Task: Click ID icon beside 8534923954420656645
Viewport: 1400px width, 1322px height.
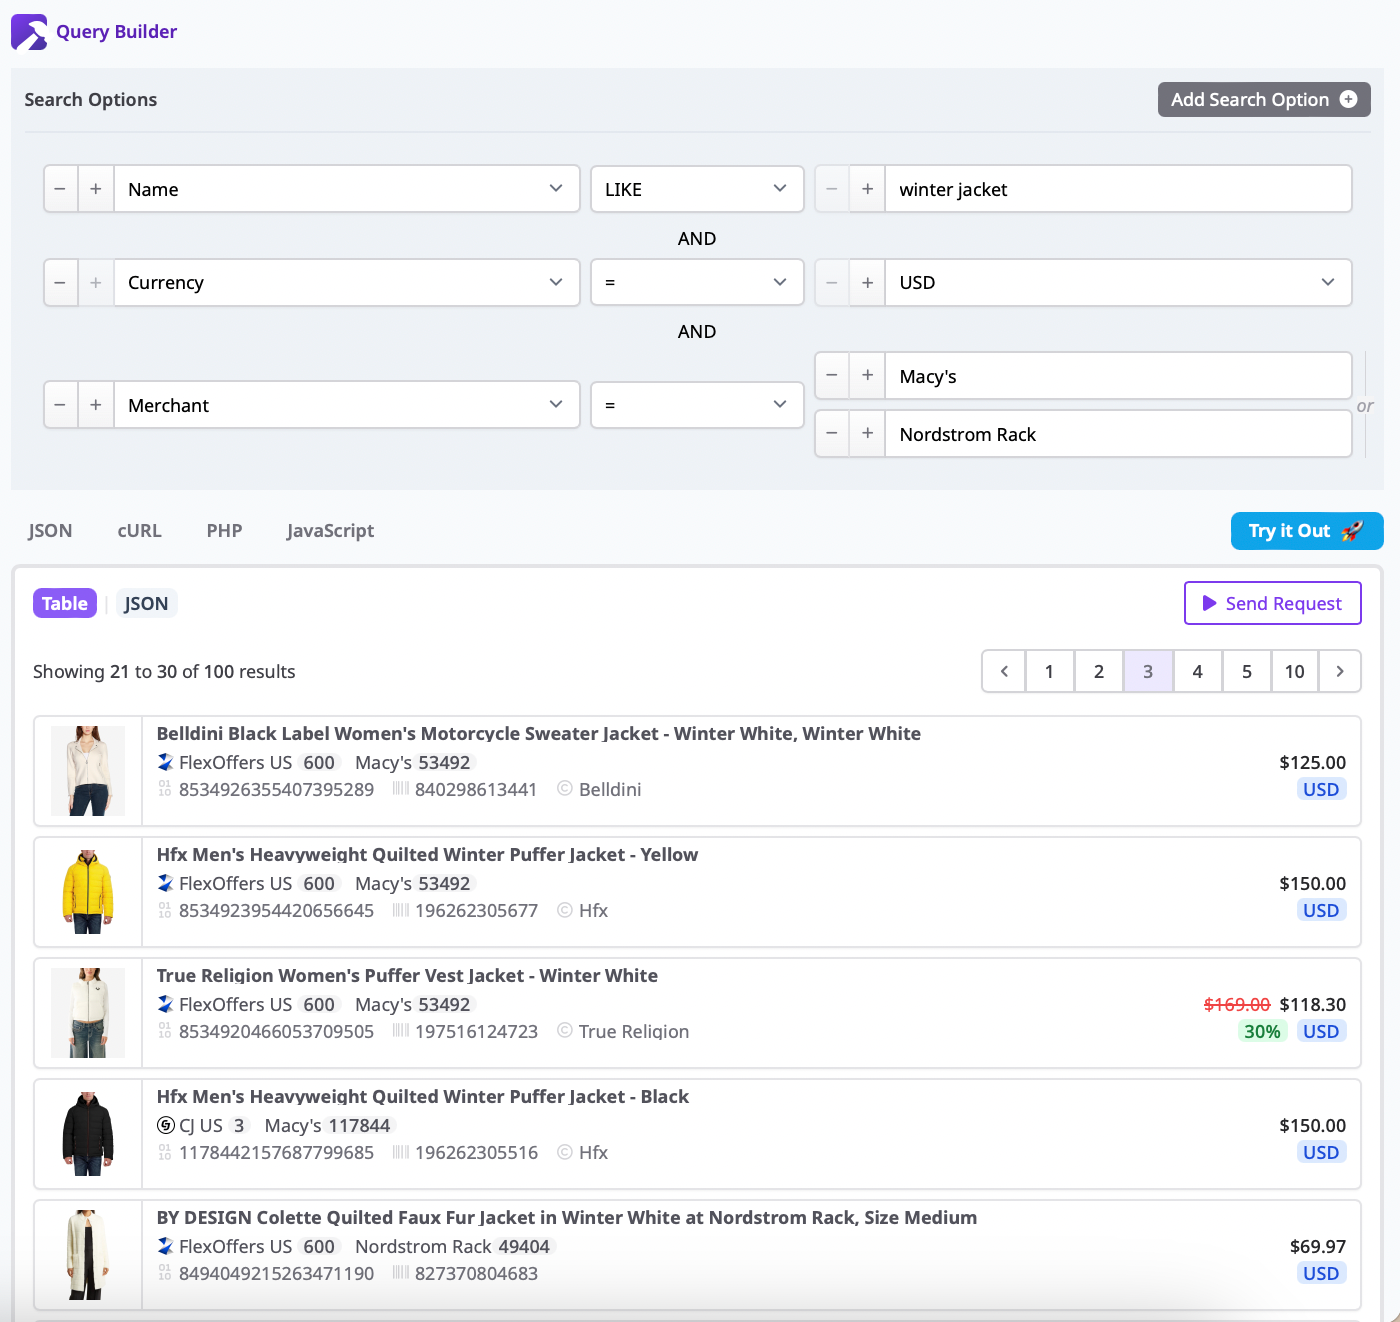Action: pyautogui.click(x=165, y=910)
